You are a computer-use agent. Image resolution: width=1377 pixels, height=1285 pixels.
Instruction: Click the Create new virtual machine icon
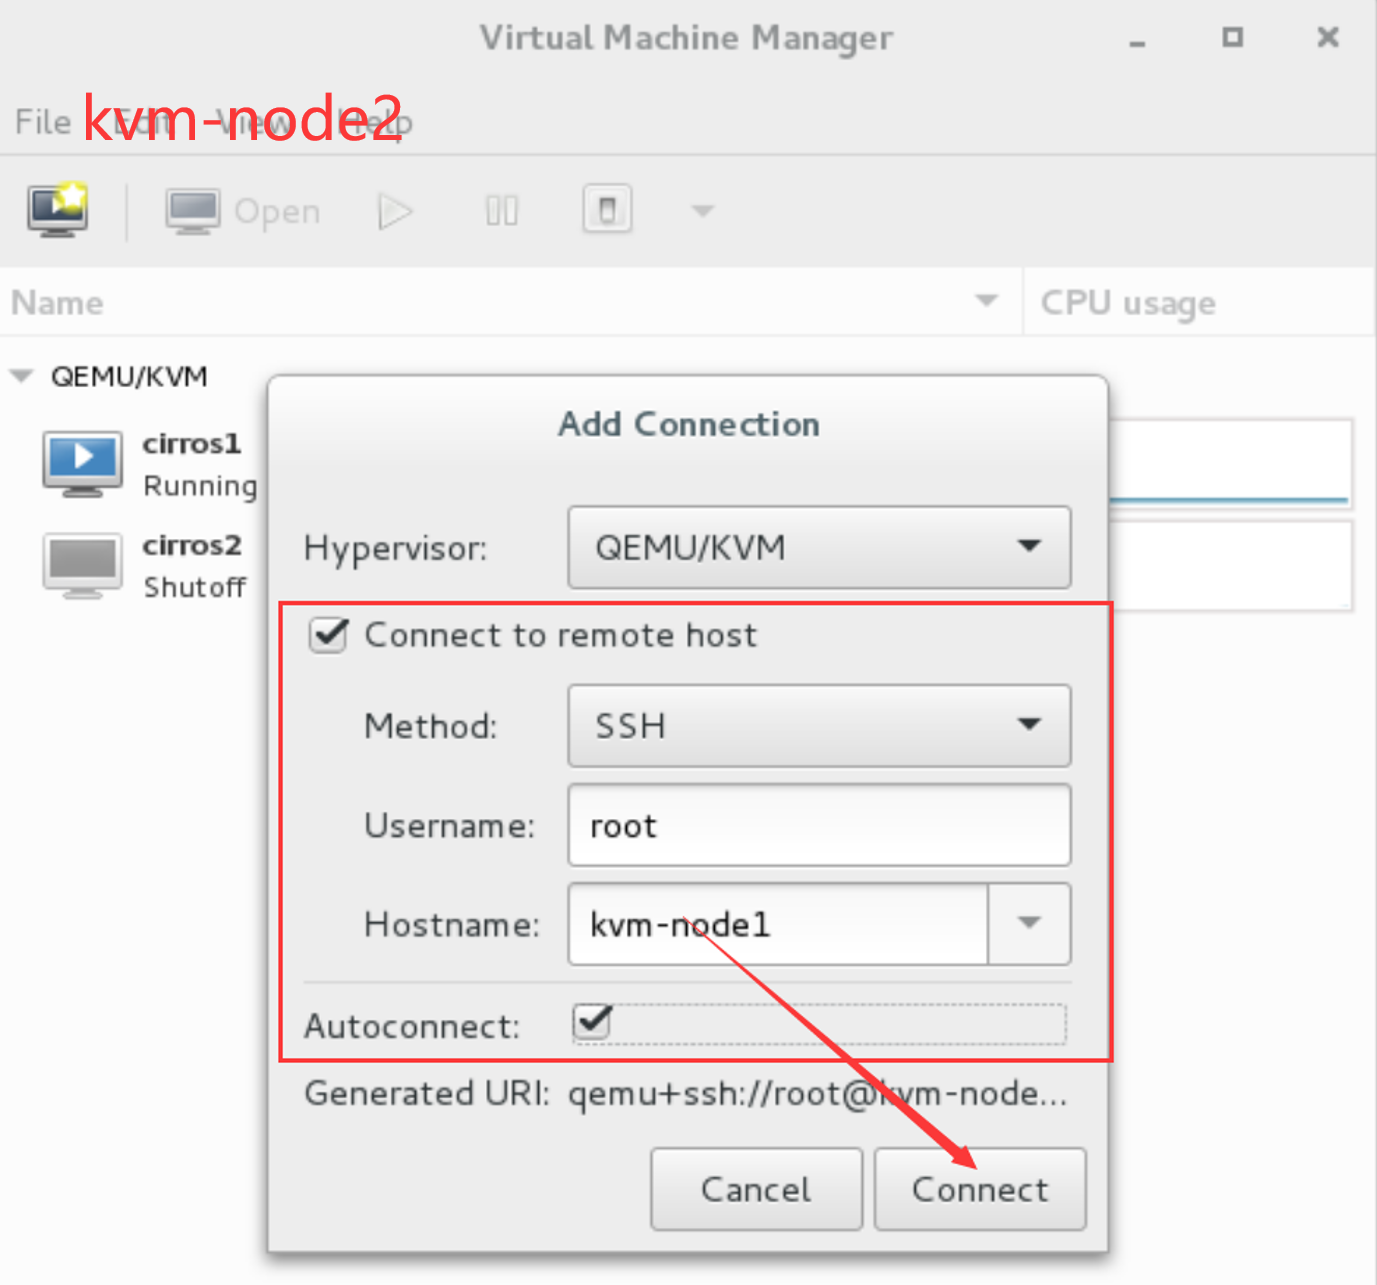(58, 210)
